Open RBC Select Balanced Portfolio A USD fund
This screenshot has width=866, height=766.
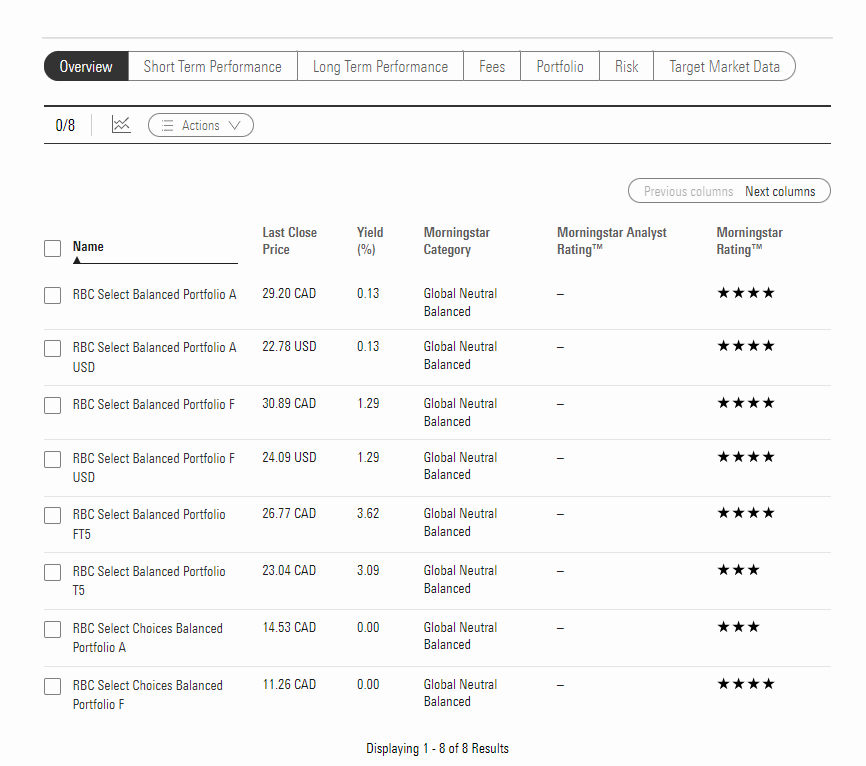(155, 357)
